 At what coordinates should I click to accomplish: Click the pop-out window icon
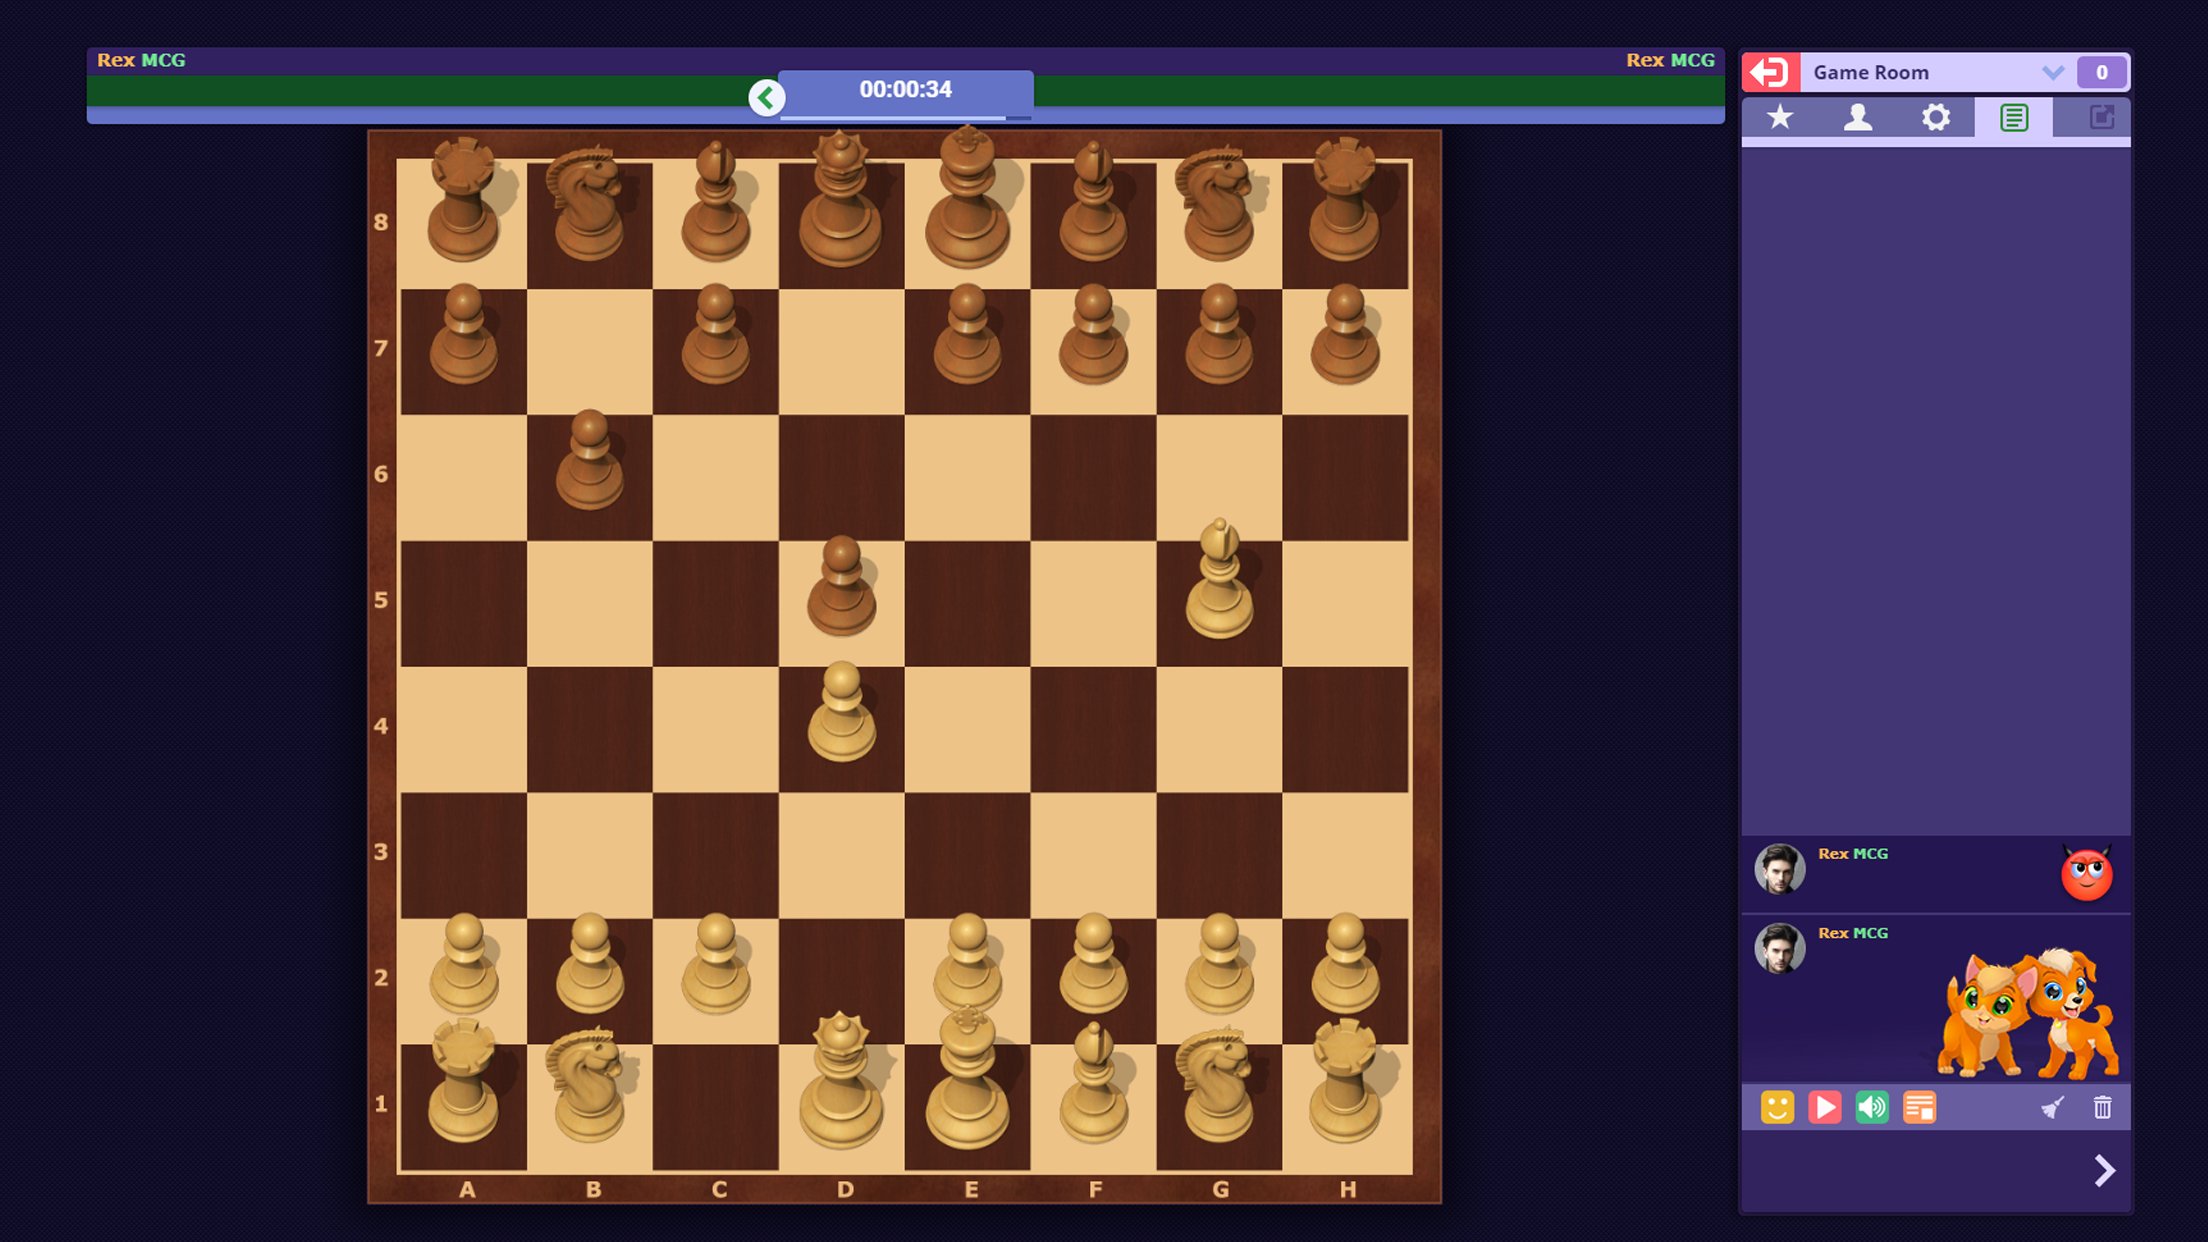tap(2101, 118)
